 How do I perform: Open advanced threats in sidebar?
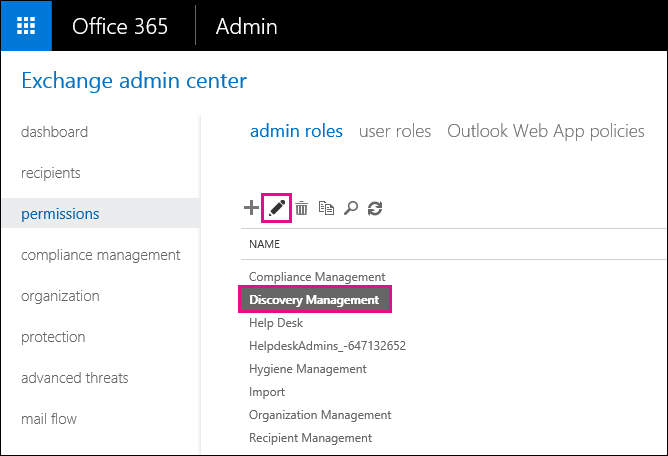tap(75, 378)
